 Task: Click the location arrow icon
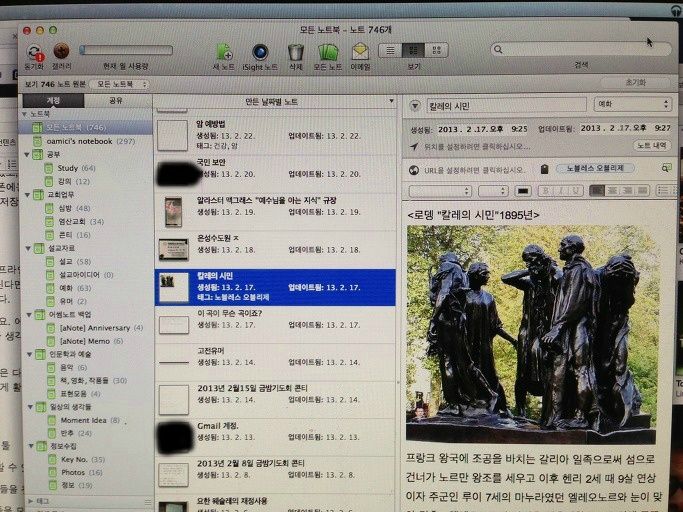point(414,146)
